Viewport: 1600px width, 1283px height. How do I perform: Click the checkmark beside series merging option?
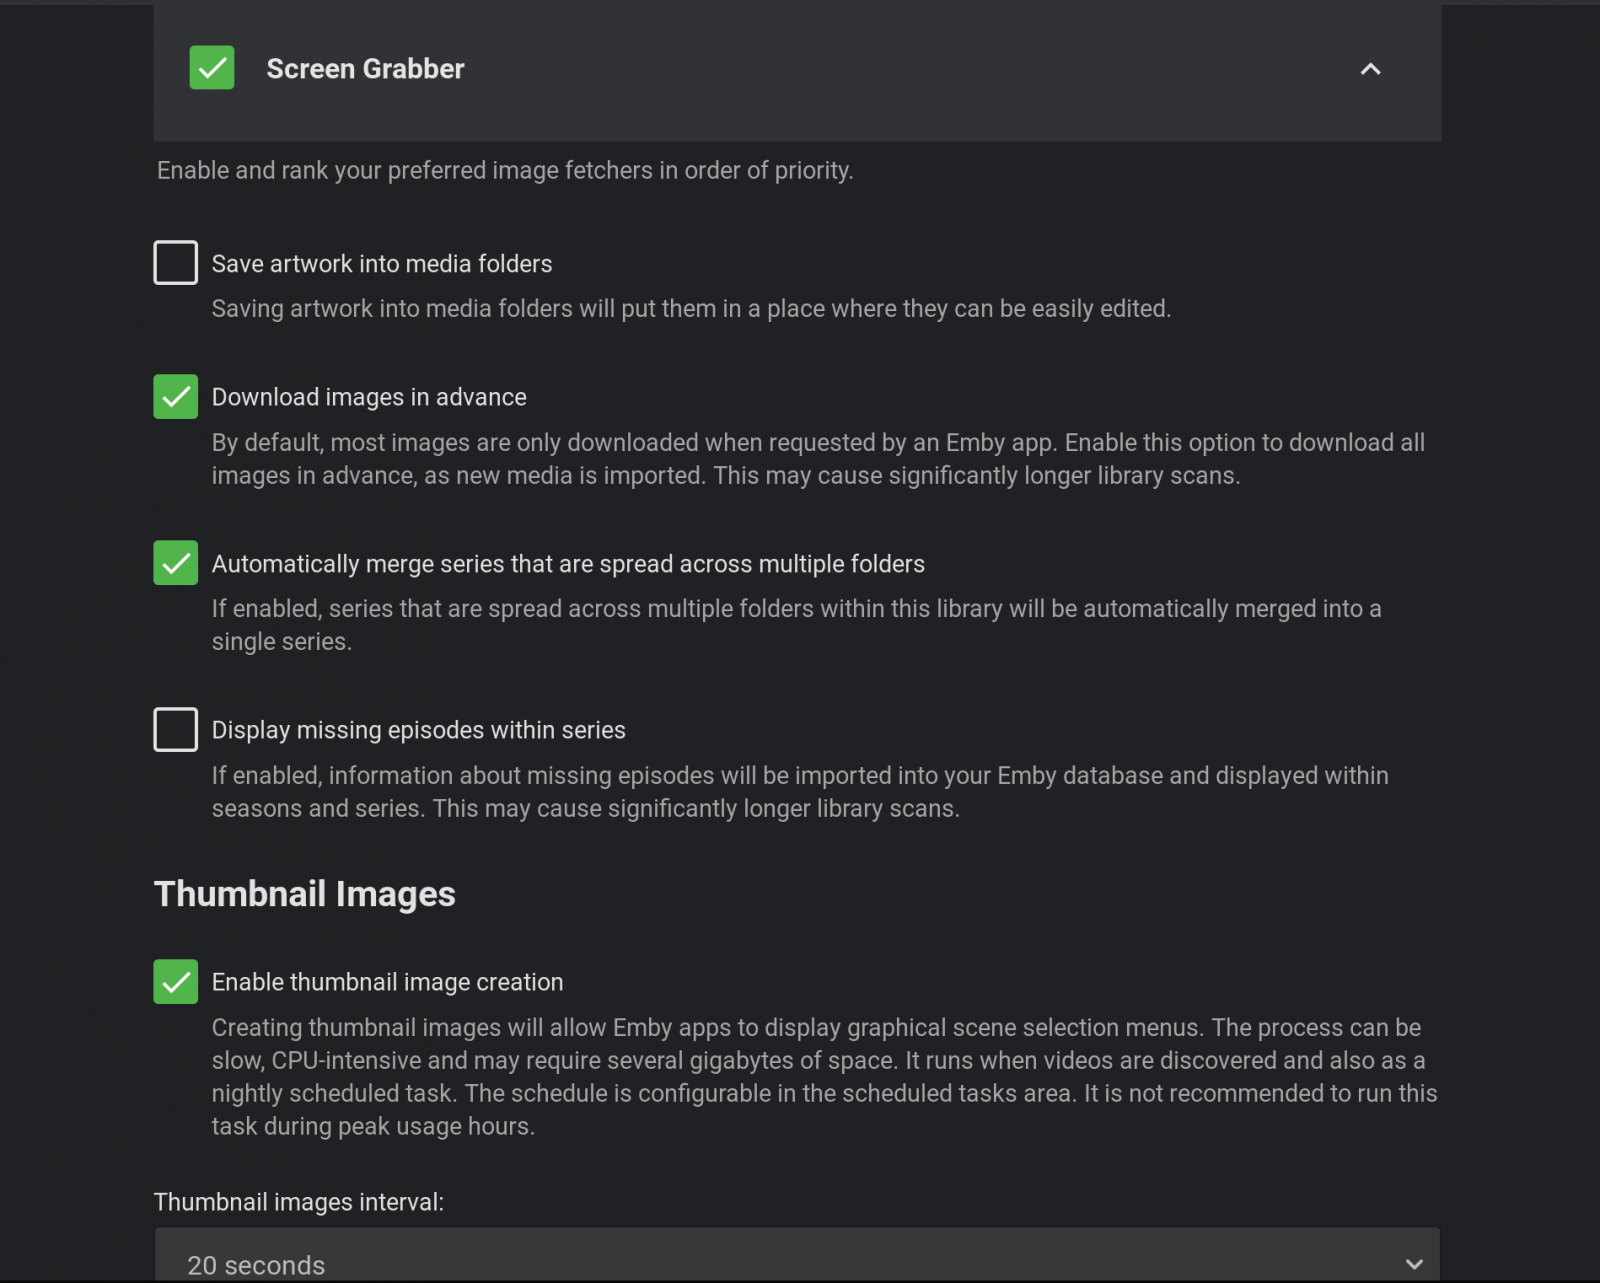[175, 563]
